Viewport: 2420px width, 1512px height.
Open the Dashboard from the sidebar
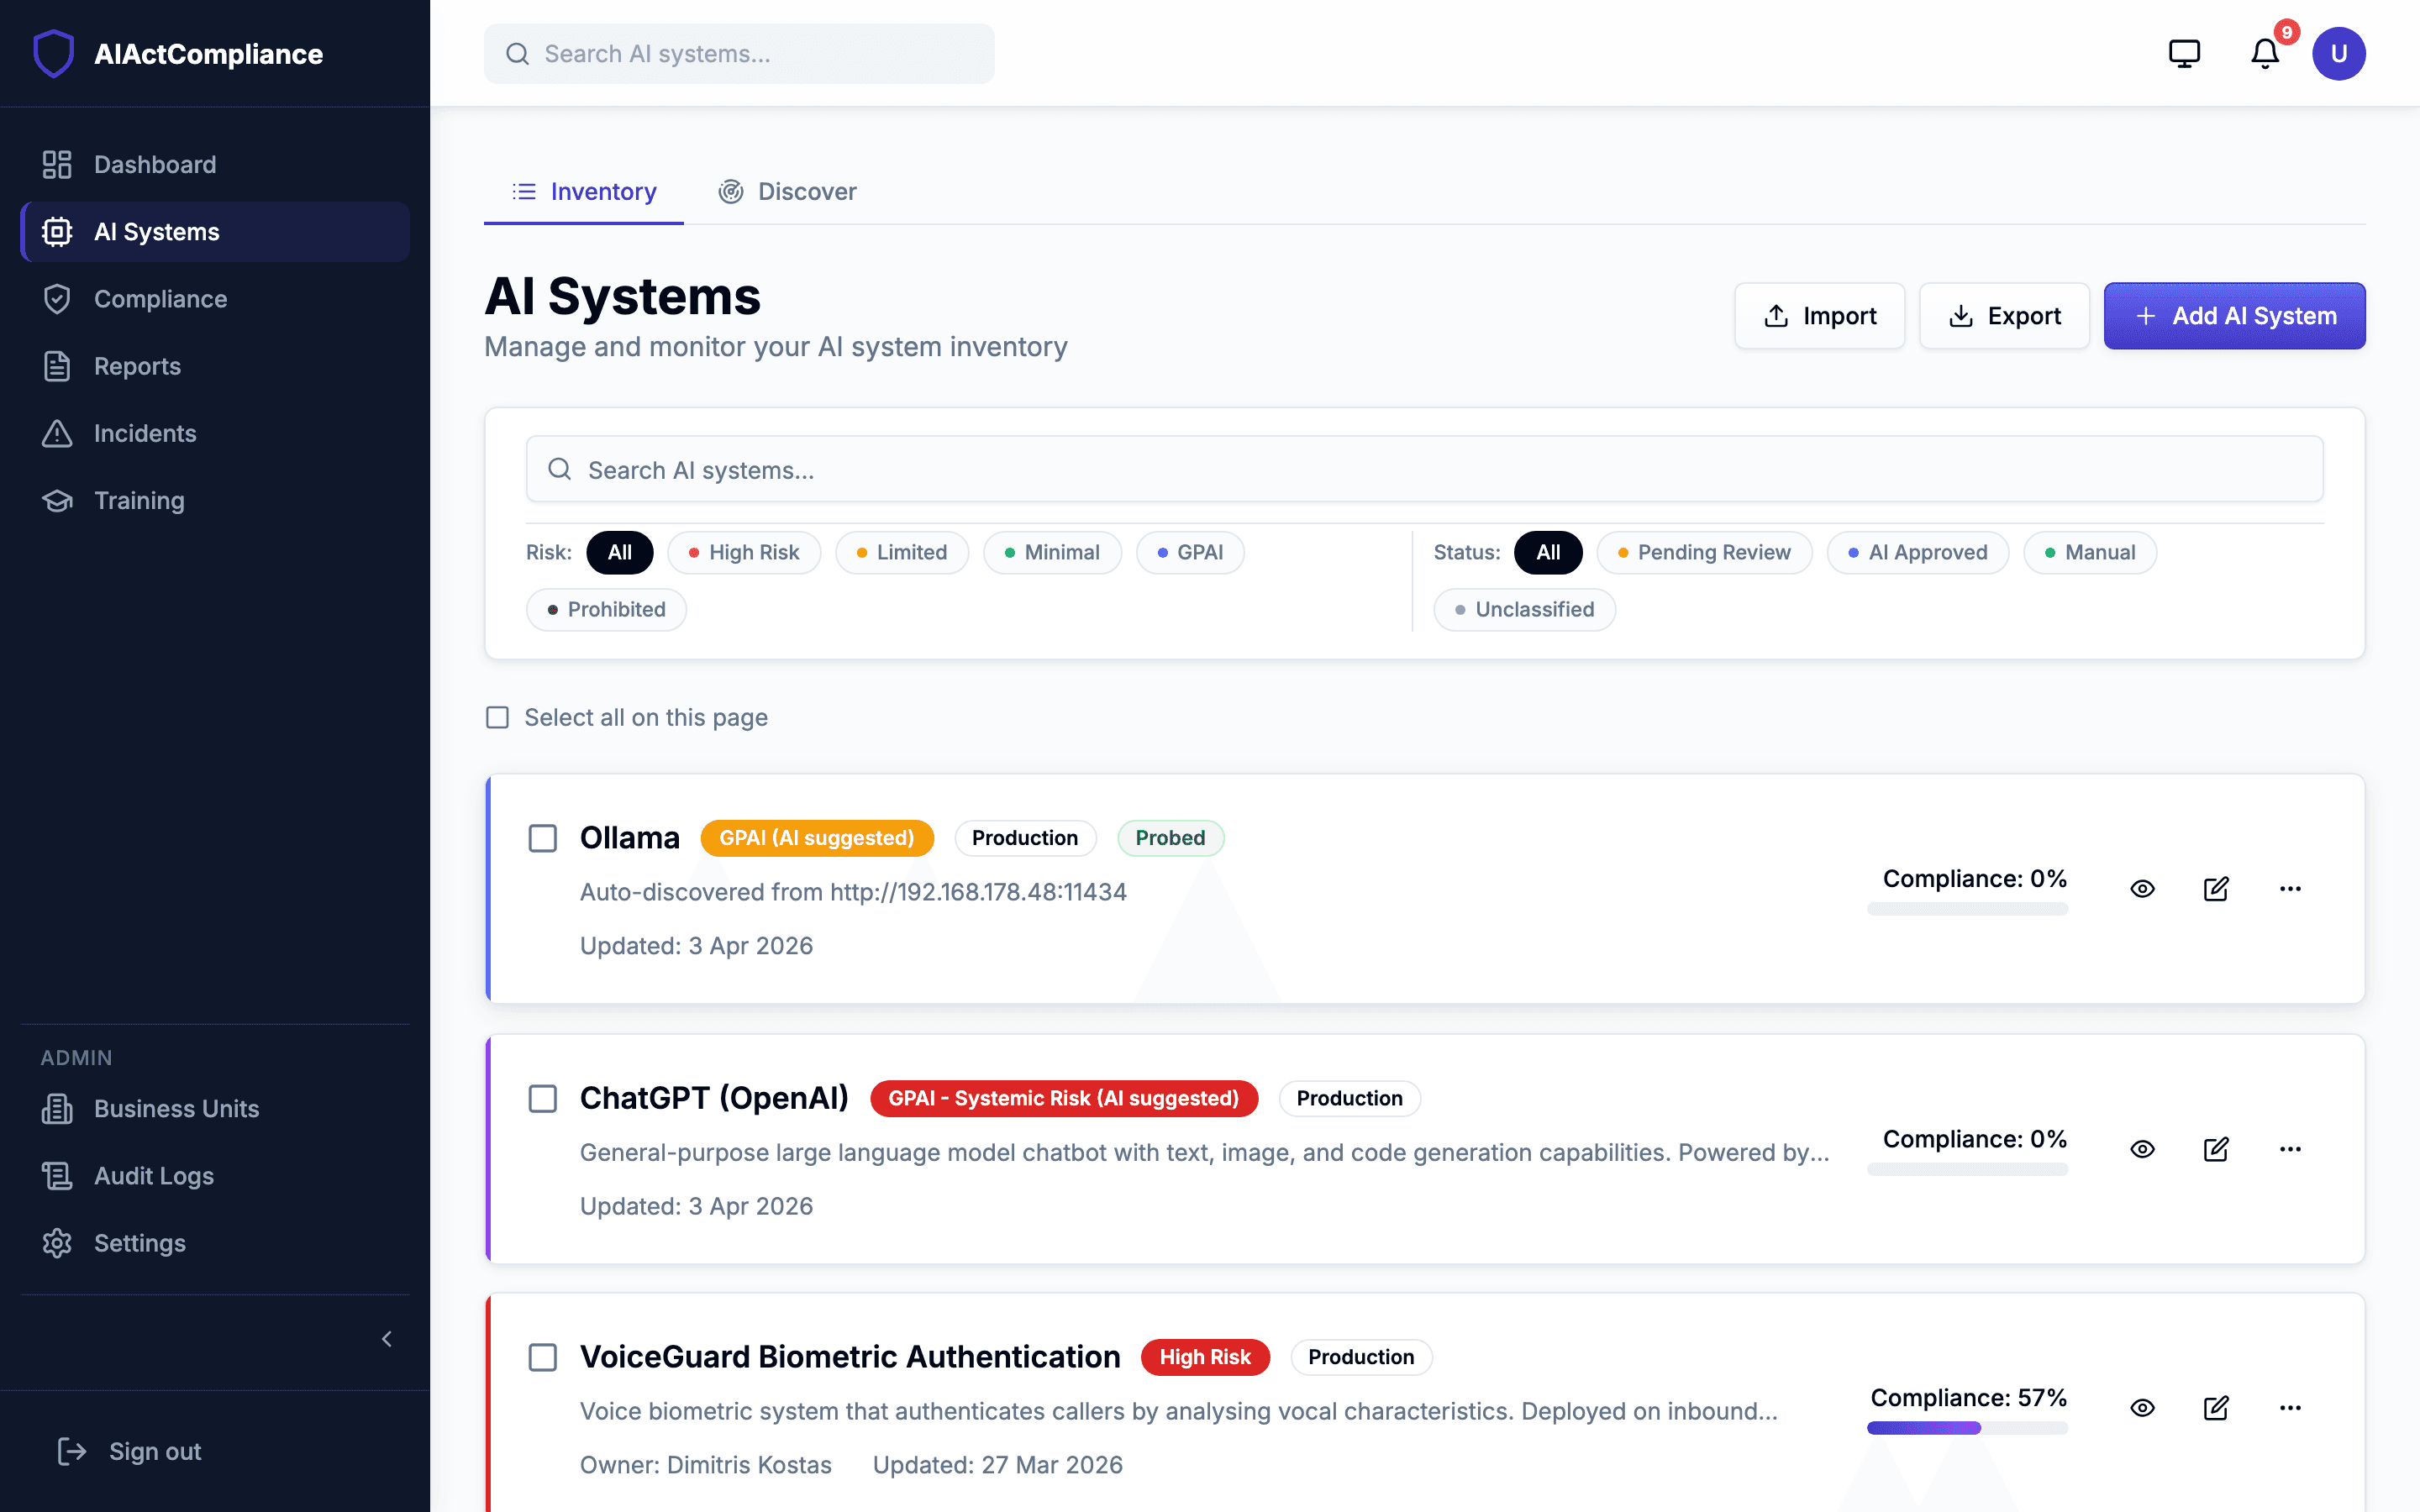(x=154, y=164)
